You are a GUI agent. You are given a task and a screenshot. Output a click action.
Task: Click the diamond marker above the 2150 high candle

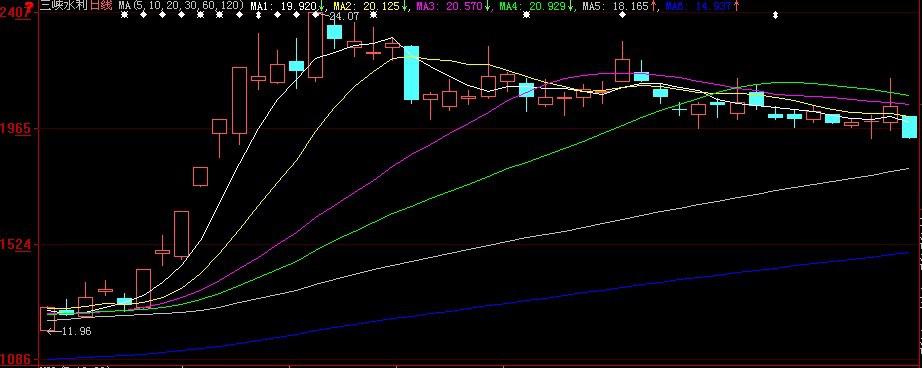(x=622, y=15)
